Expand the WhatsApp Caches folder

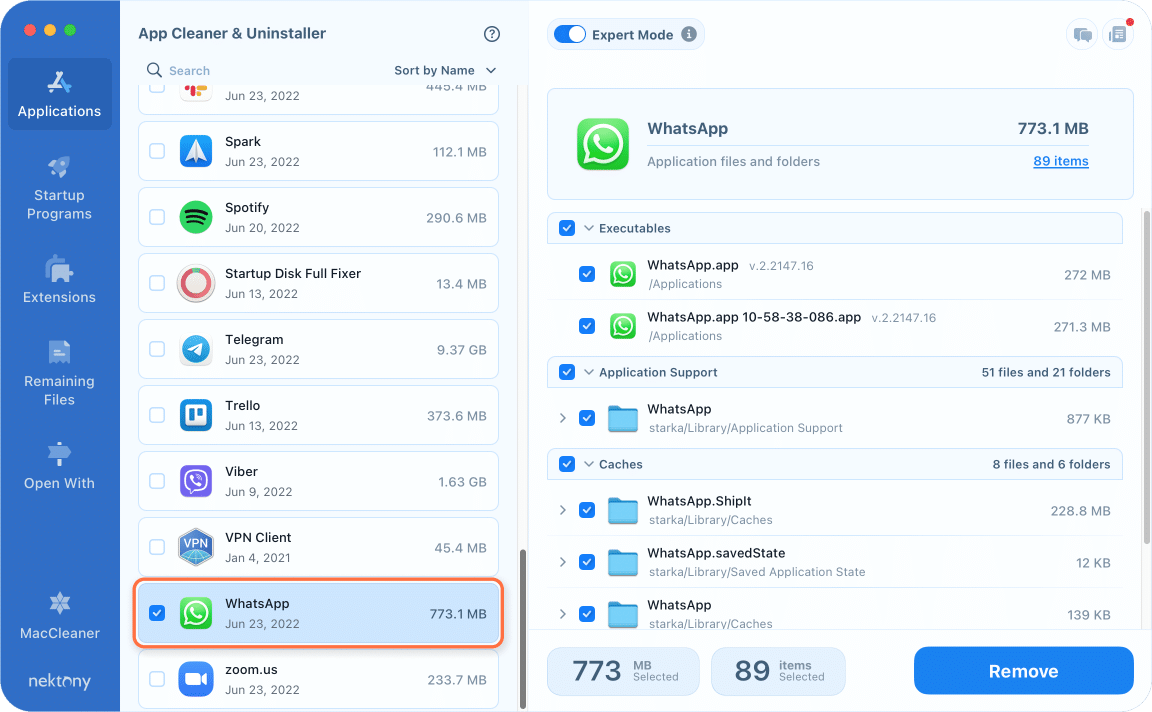(x=563, y=614)
